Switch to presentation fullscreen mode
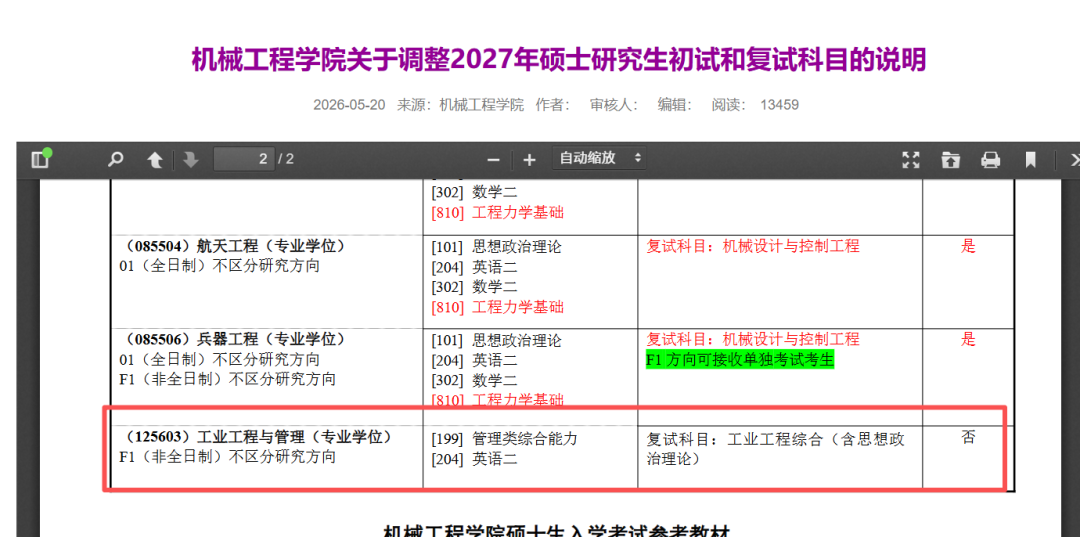This screenshot has width=1080, height=537. (x=911, y=160)
